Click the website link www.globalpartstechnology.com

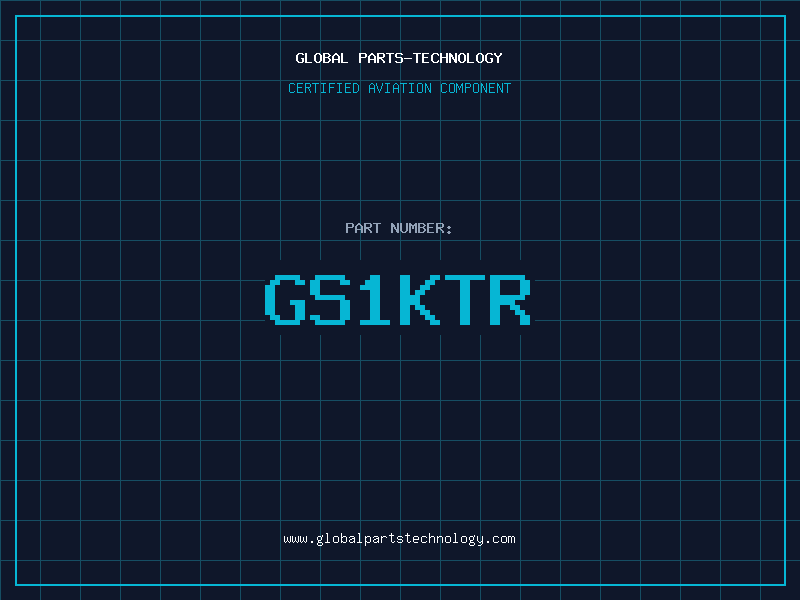[399, 539]
